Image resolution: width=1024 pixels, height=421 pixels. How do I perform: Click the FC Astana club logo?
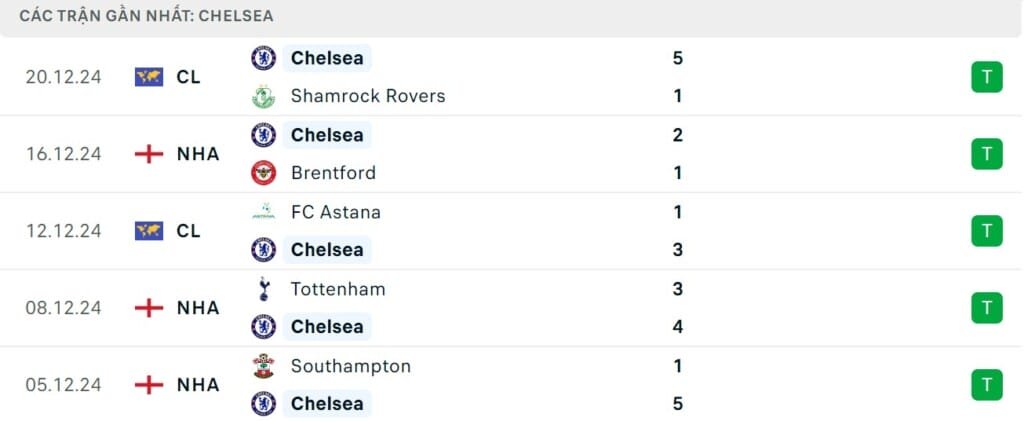263,212
